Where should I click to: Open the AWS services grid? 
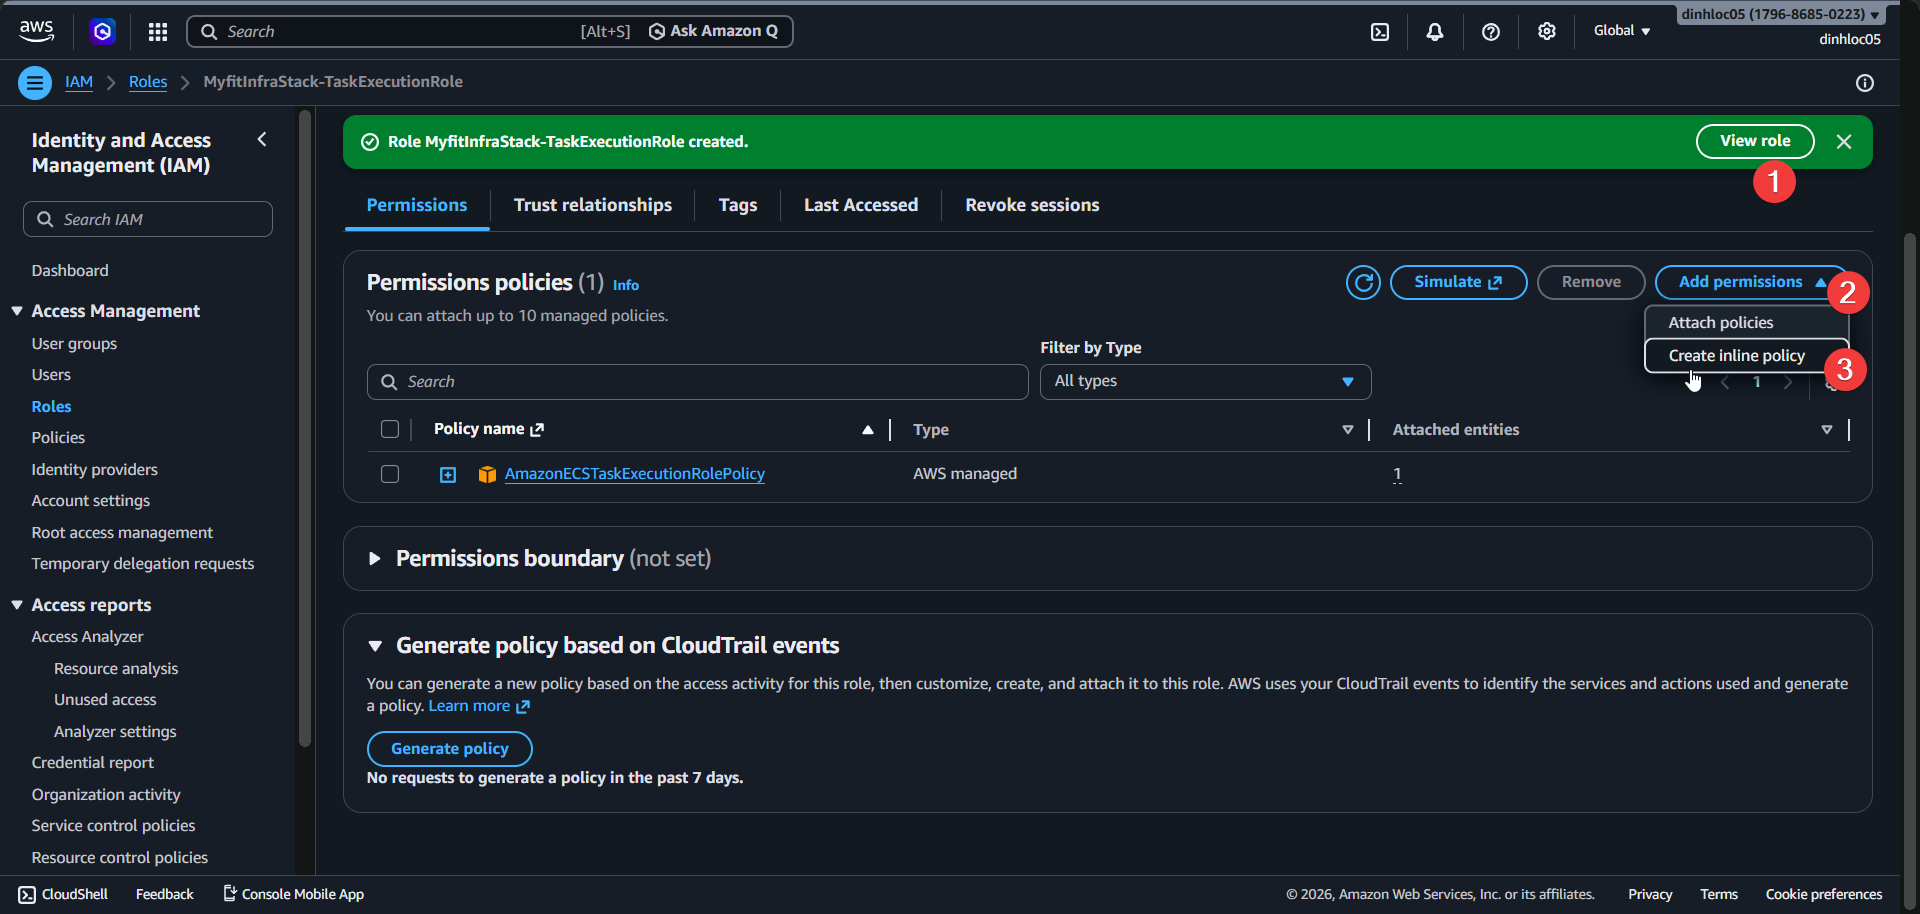pyautogui.click(x=157, y=31)
